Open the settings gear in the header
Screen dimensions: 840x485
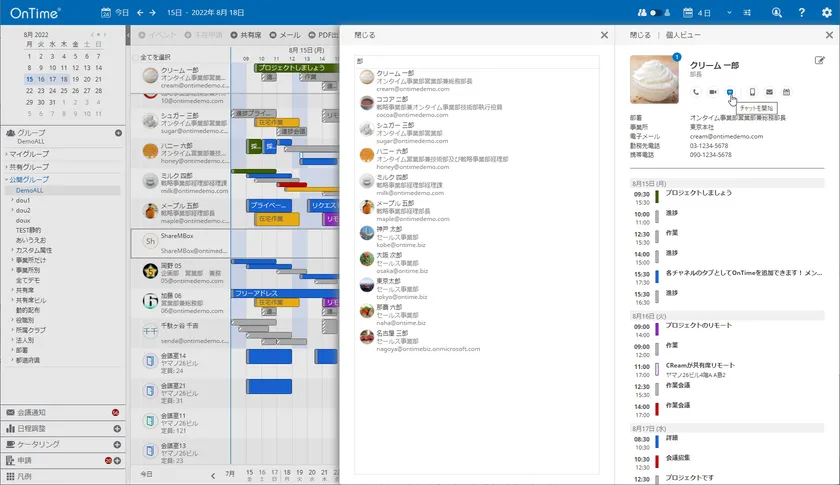click(827, 12)
